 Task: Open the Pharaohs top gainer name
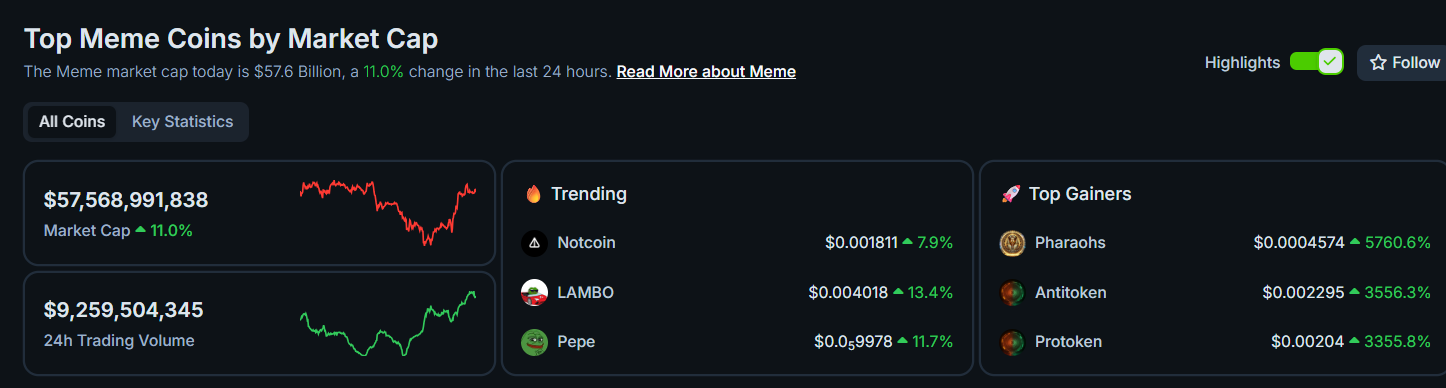[x=1070, y=243]
